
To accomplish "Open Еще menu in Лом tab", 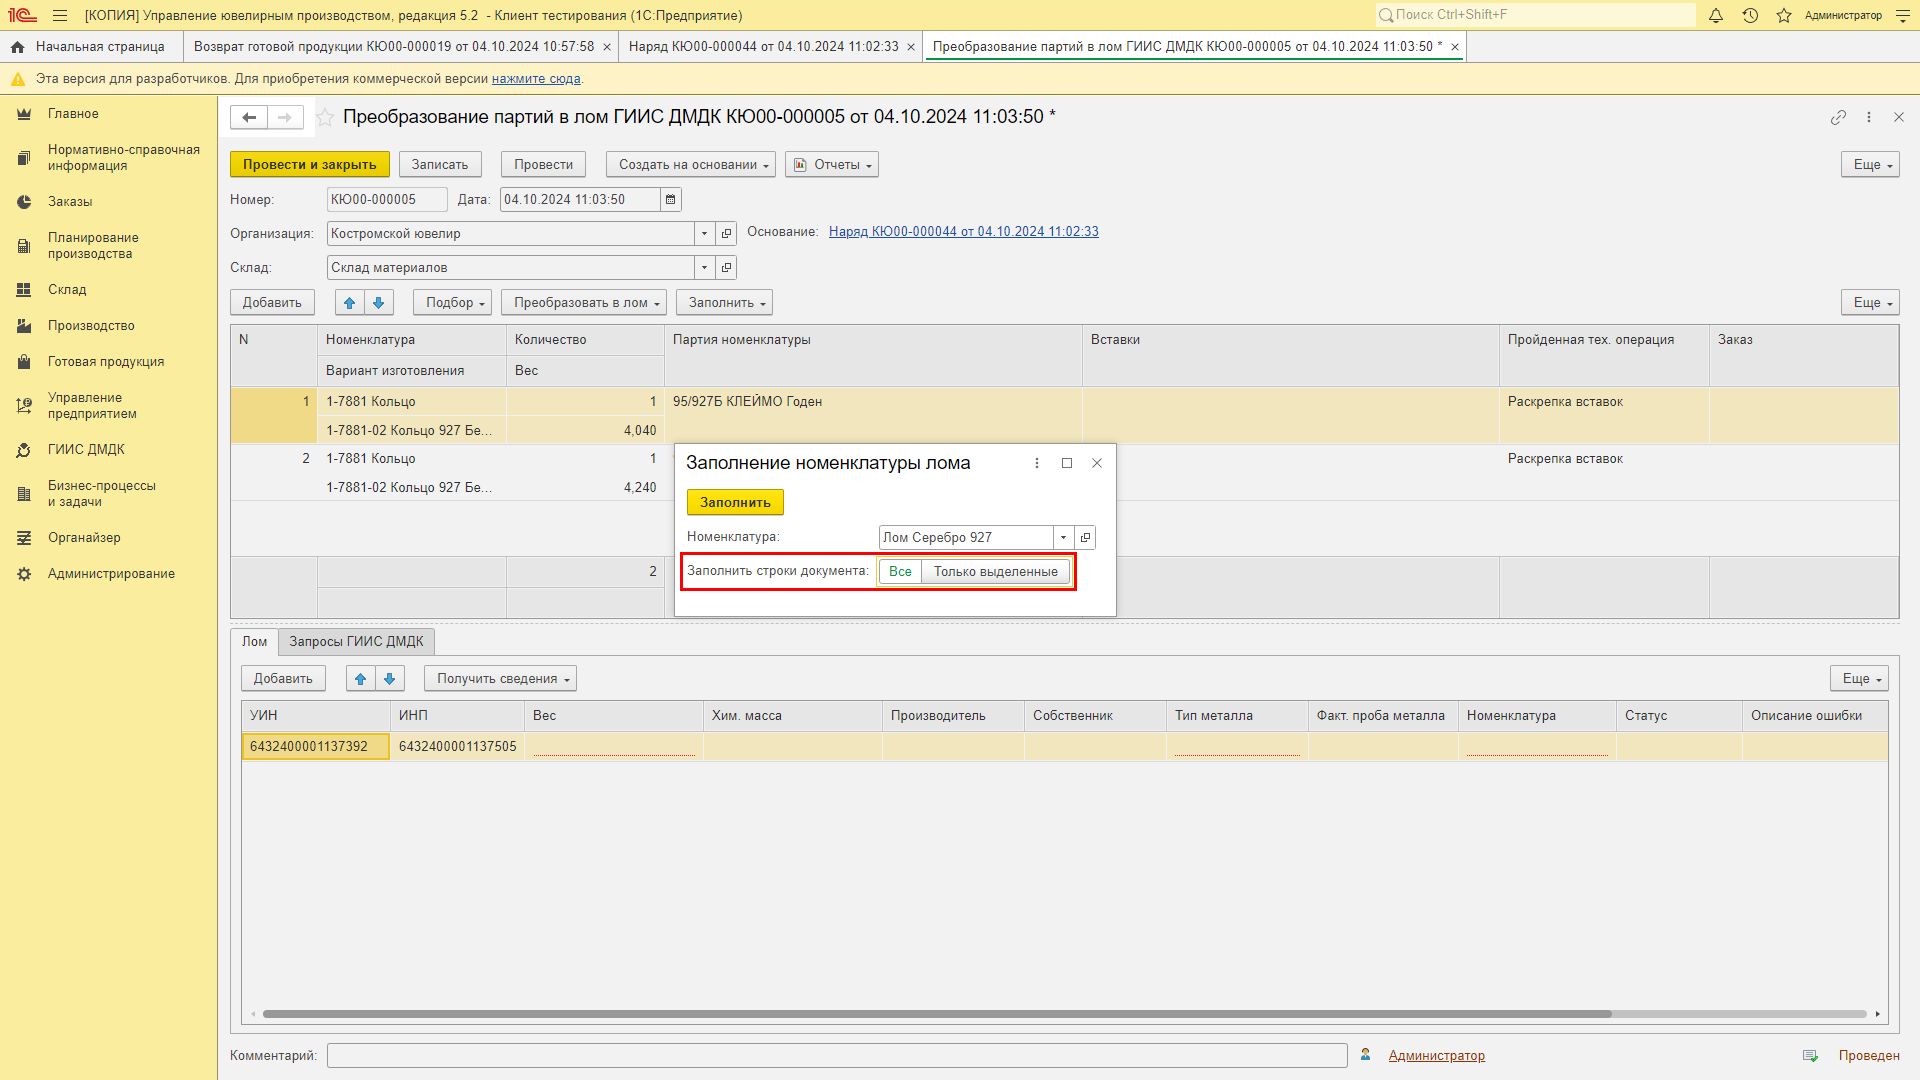I will [x=1859, y=679].
